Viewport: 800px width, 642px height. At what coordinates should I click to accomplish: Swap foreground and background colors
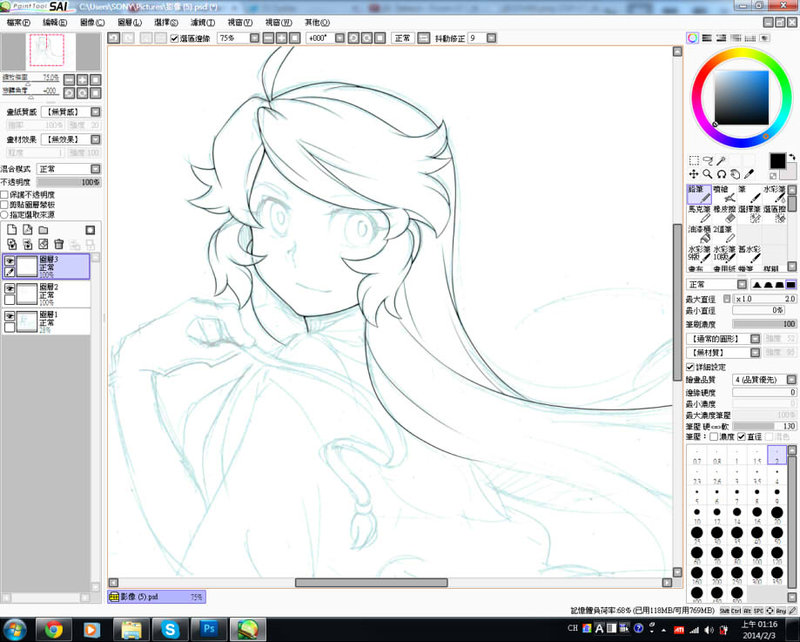[x=791, y=157]
